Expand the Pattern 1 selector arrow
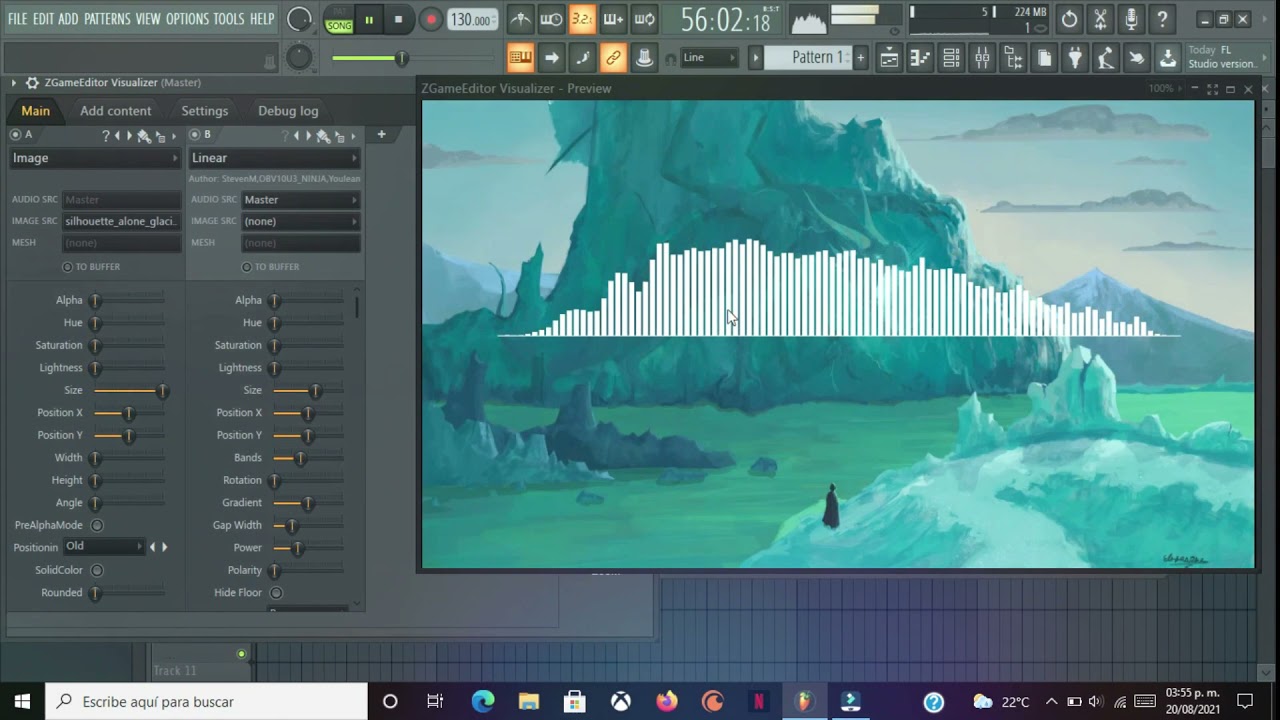 (756, 58)
